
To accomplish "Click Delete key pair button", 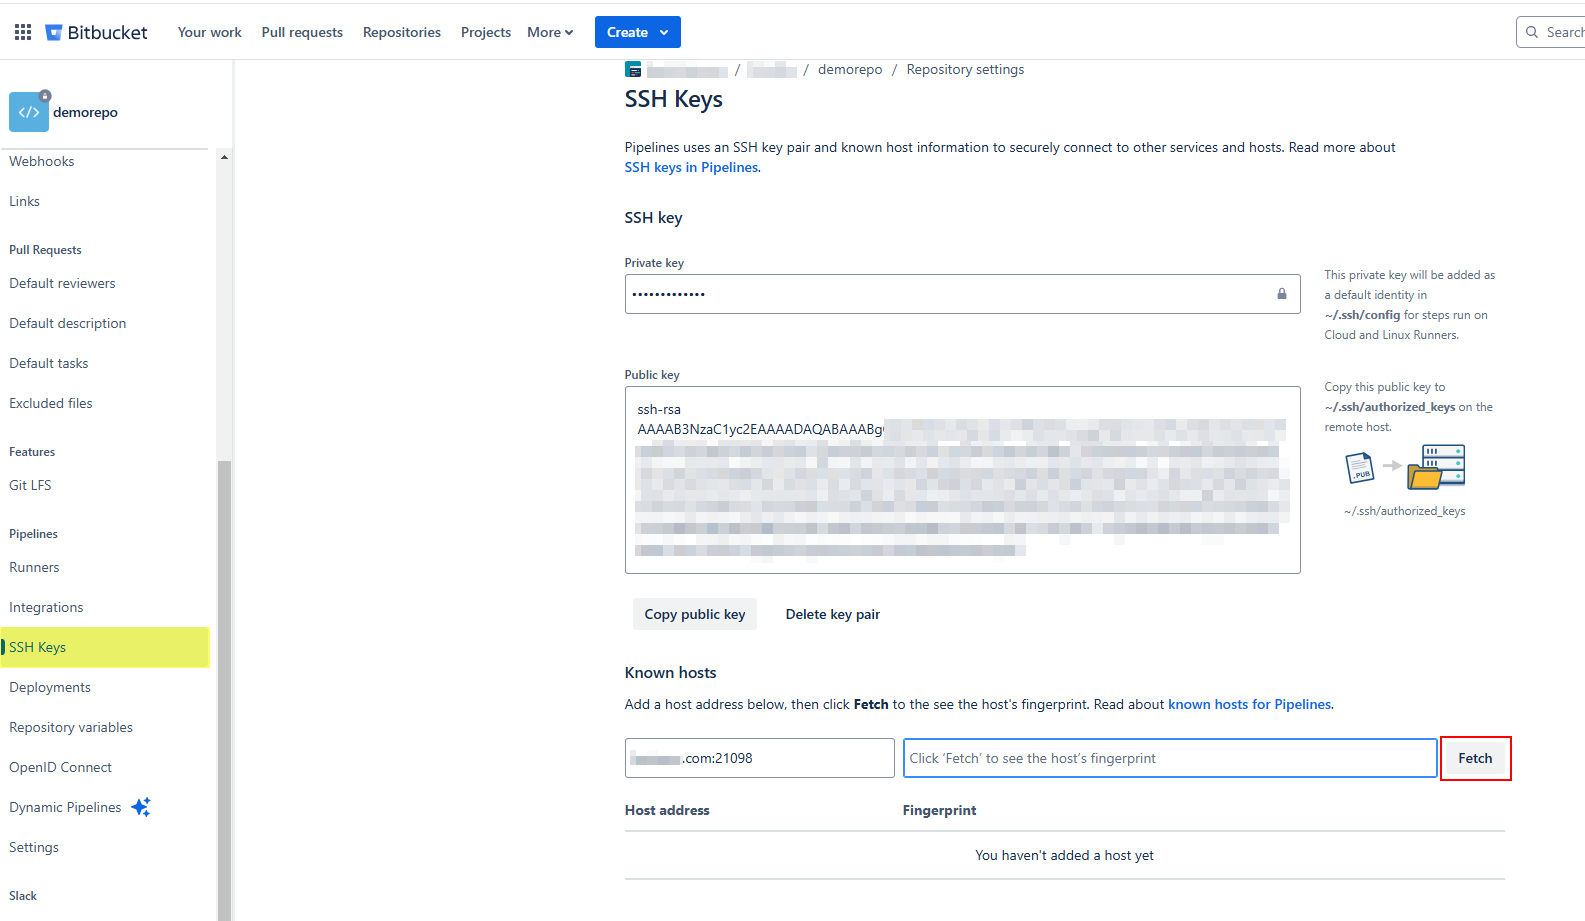I will coord(832,614).
